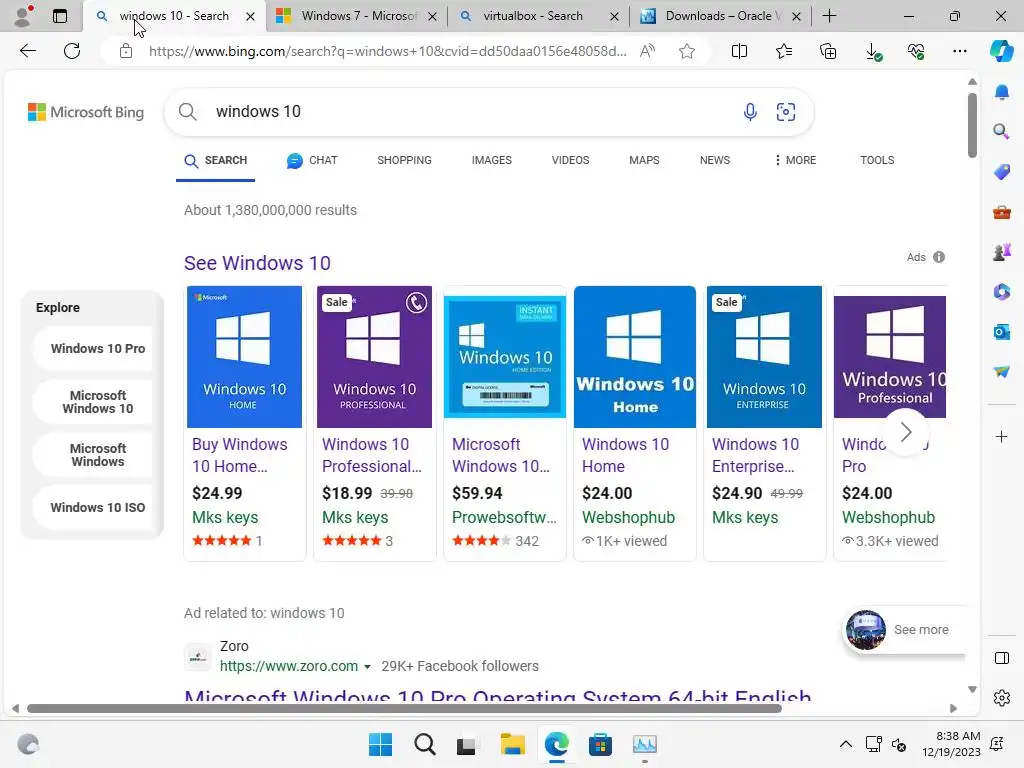Open the Collections icon
The width and height of the screenshot is (1024, 768).
[x=828, y=51]
